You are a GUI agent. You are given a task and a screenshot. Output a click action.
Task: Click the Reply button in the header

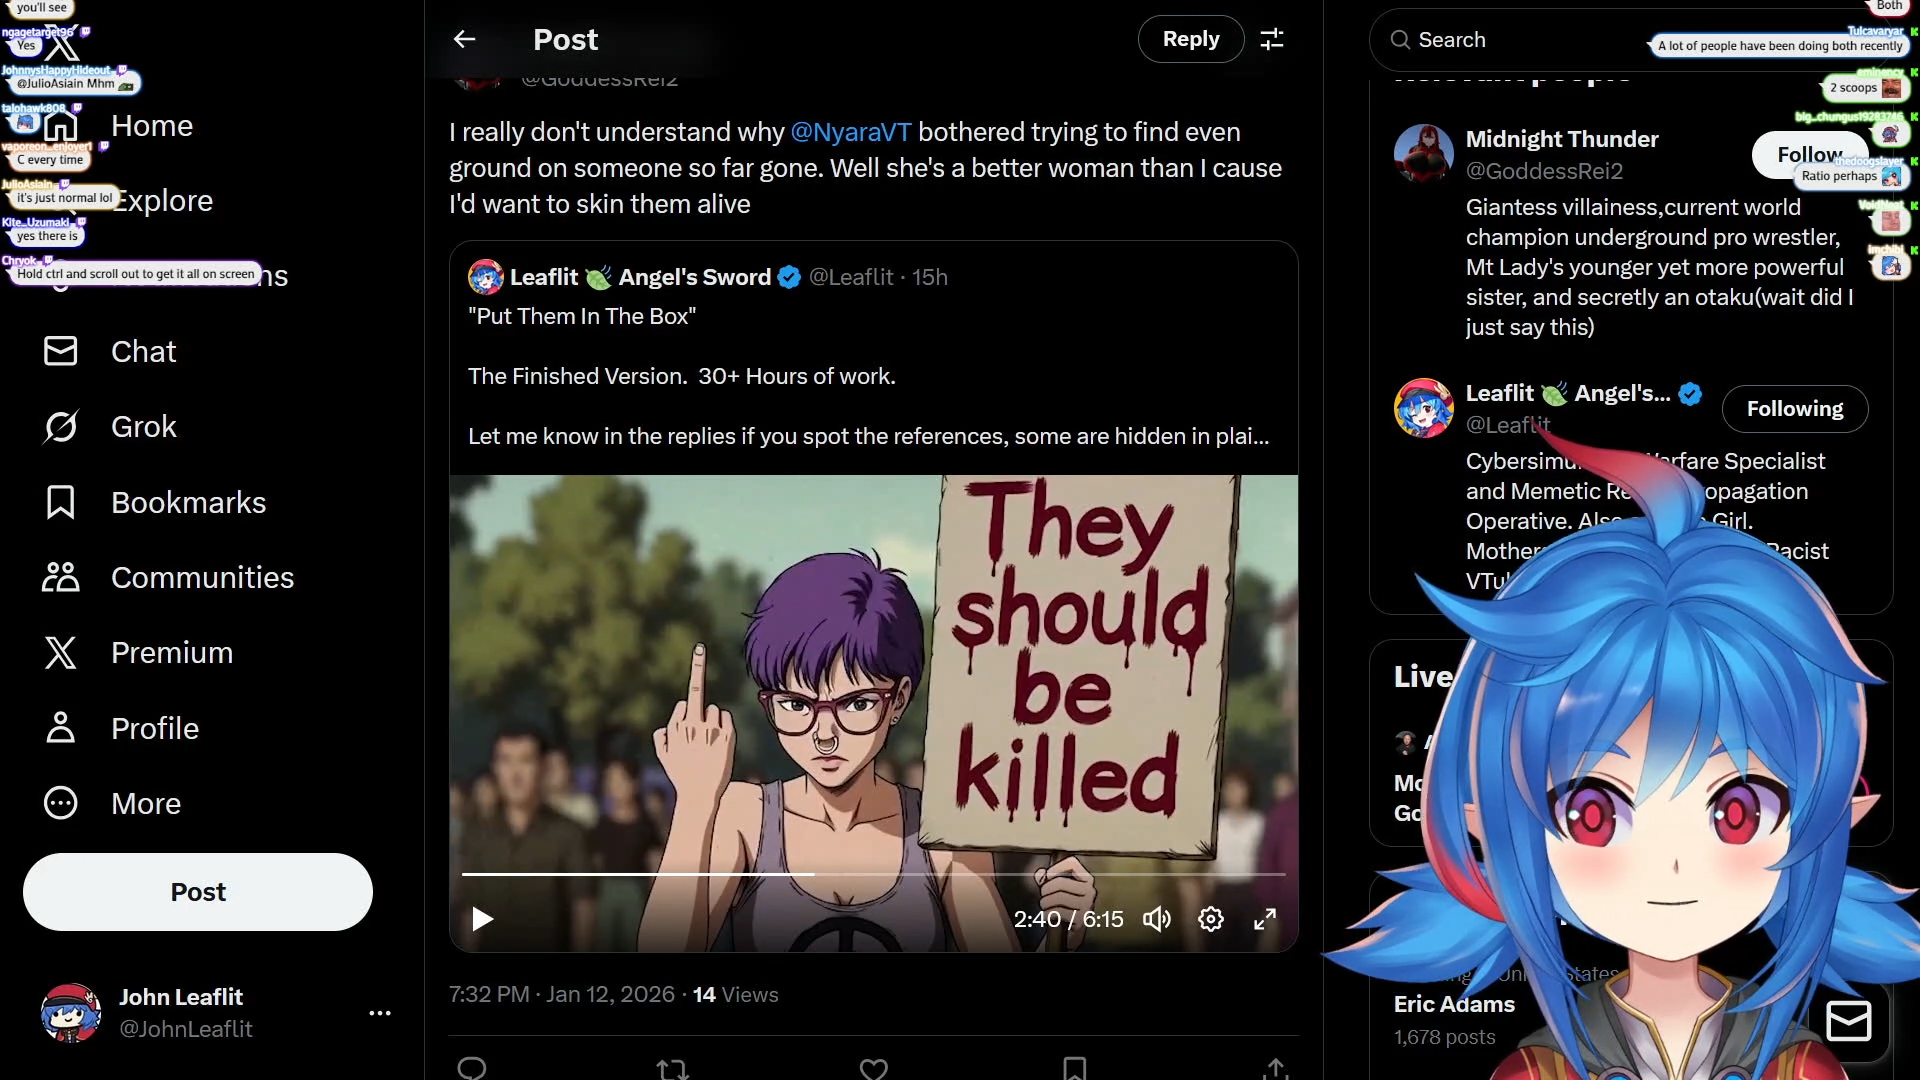(x=1191, y=39)
